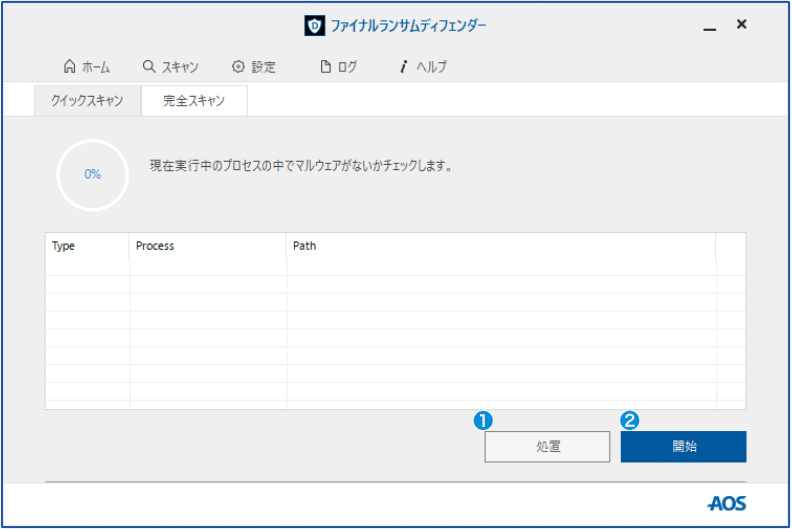Sort by the Type column header
This screenshot has width=792, height=529.
tap(87, 246)
